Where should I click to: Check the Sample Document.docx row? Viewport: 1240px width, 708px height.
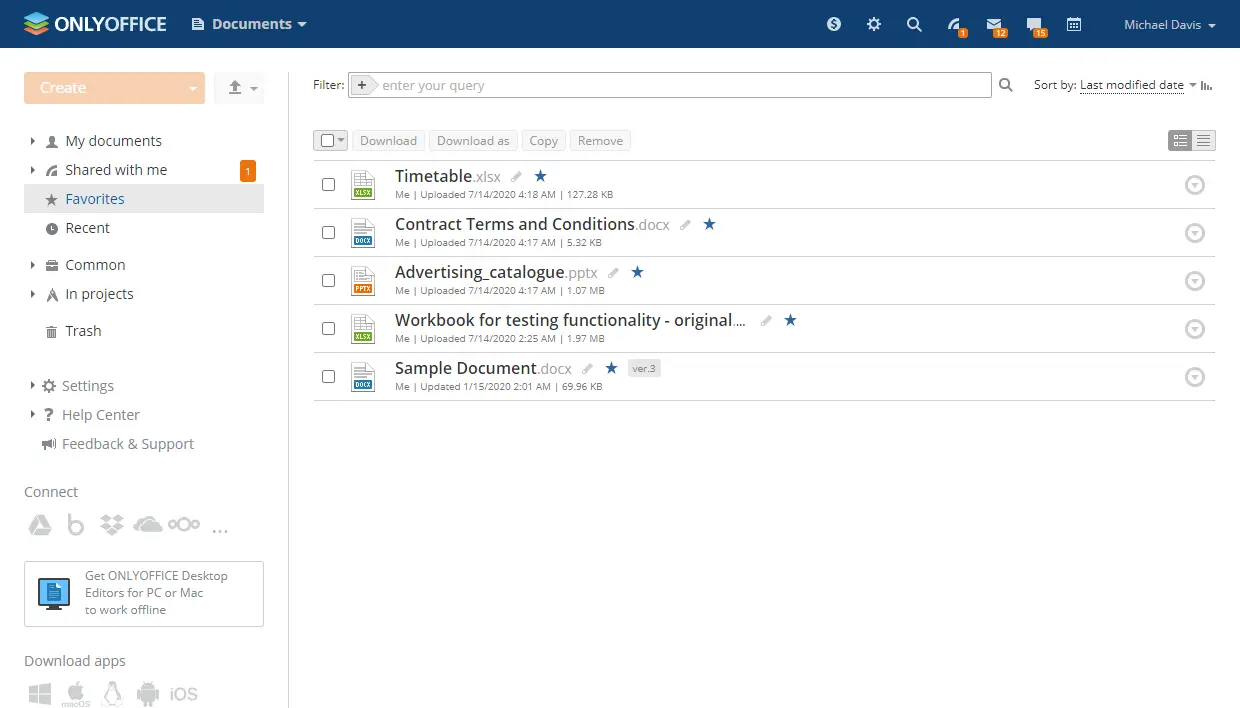pos(328,377)
